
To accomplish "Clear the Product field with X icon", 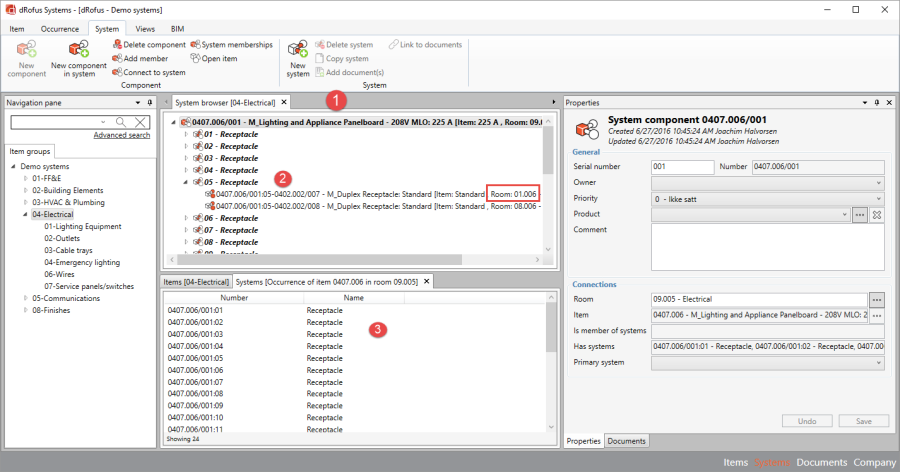I will tap(877, 215).
